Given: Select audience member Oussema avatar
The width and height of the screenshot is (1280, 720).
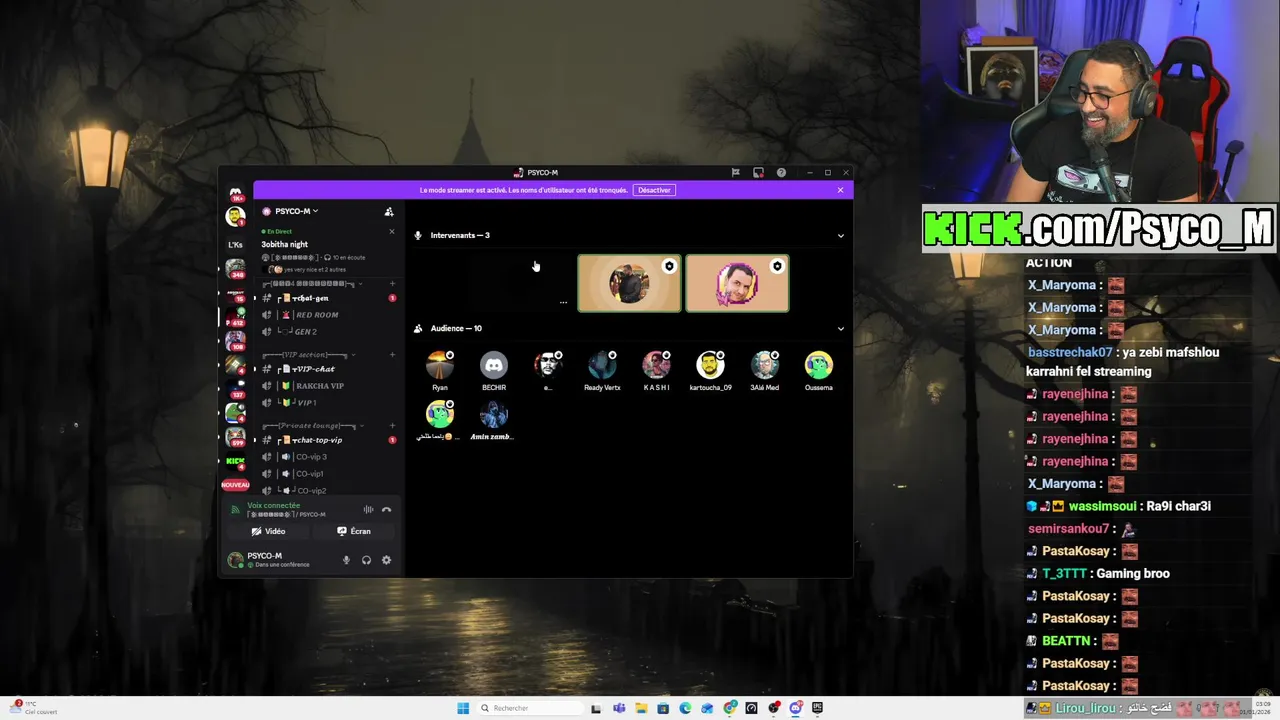Looking at the screenshot, I should tap(818, 365).
